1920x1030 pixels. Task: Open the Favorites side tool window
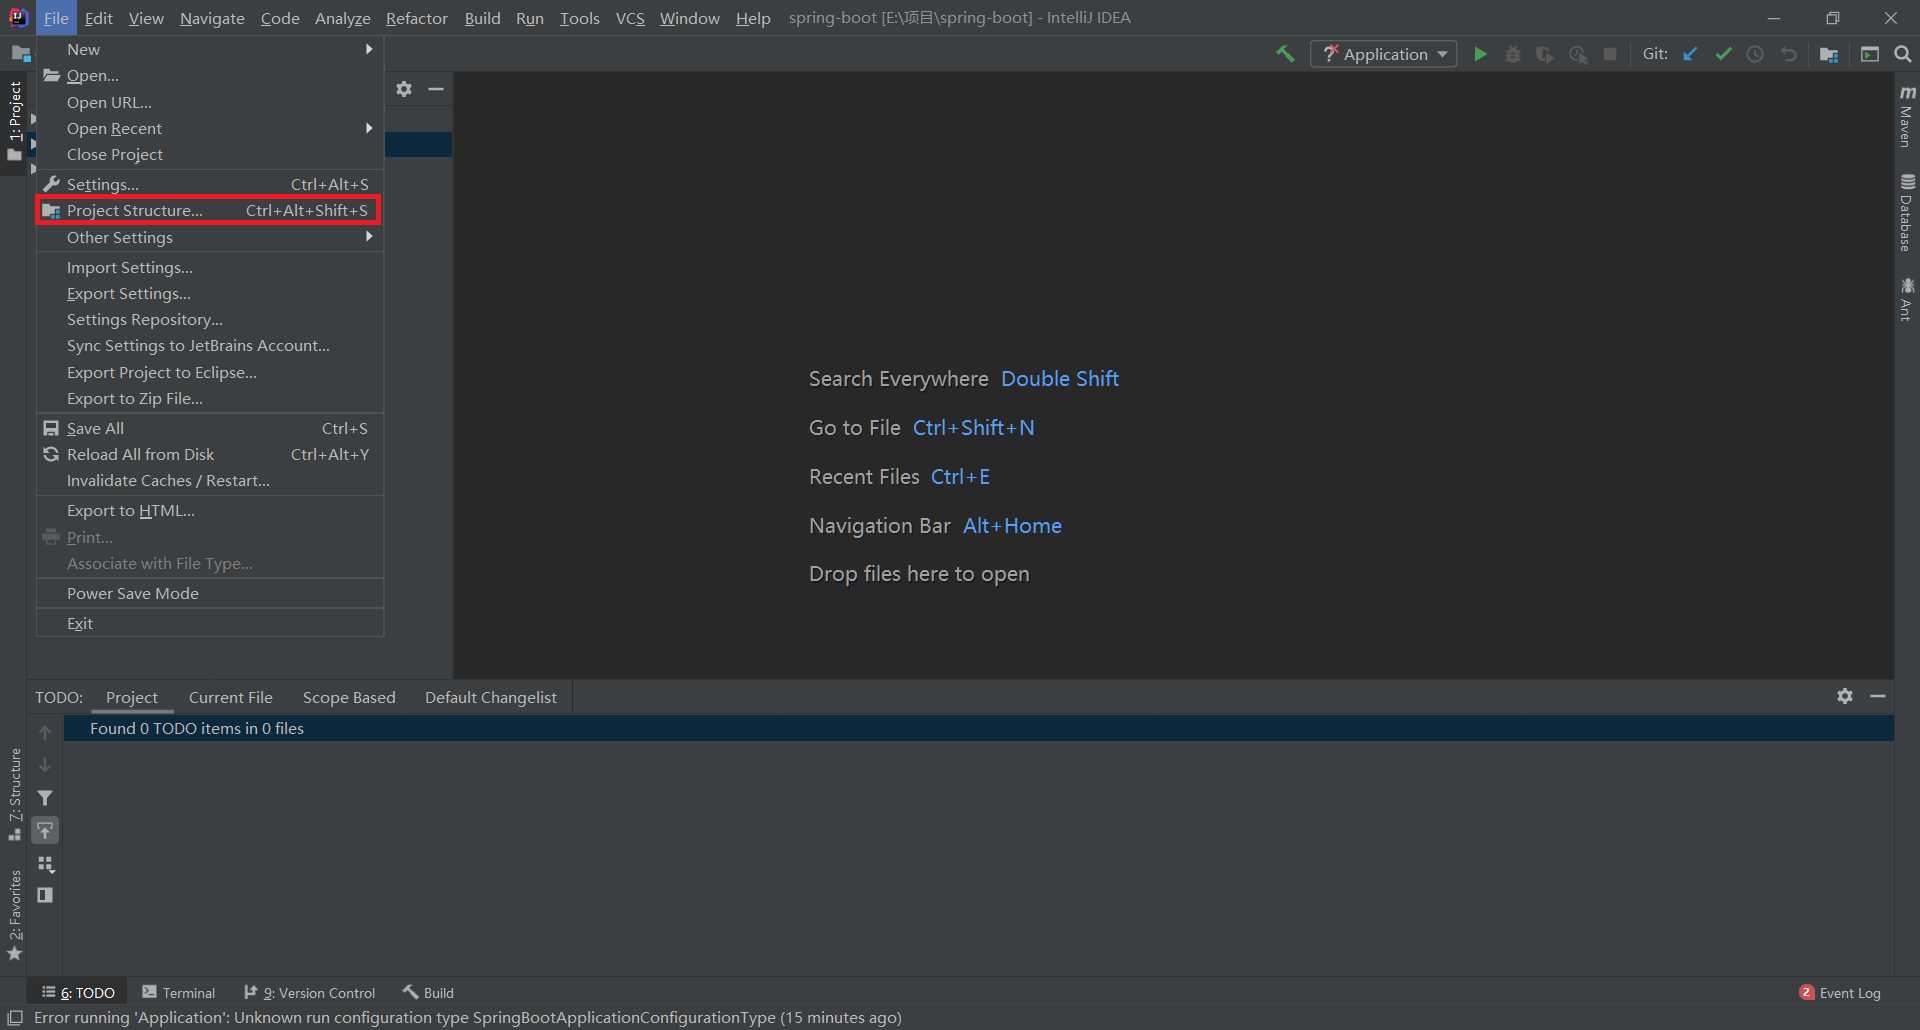coord(14,916)
